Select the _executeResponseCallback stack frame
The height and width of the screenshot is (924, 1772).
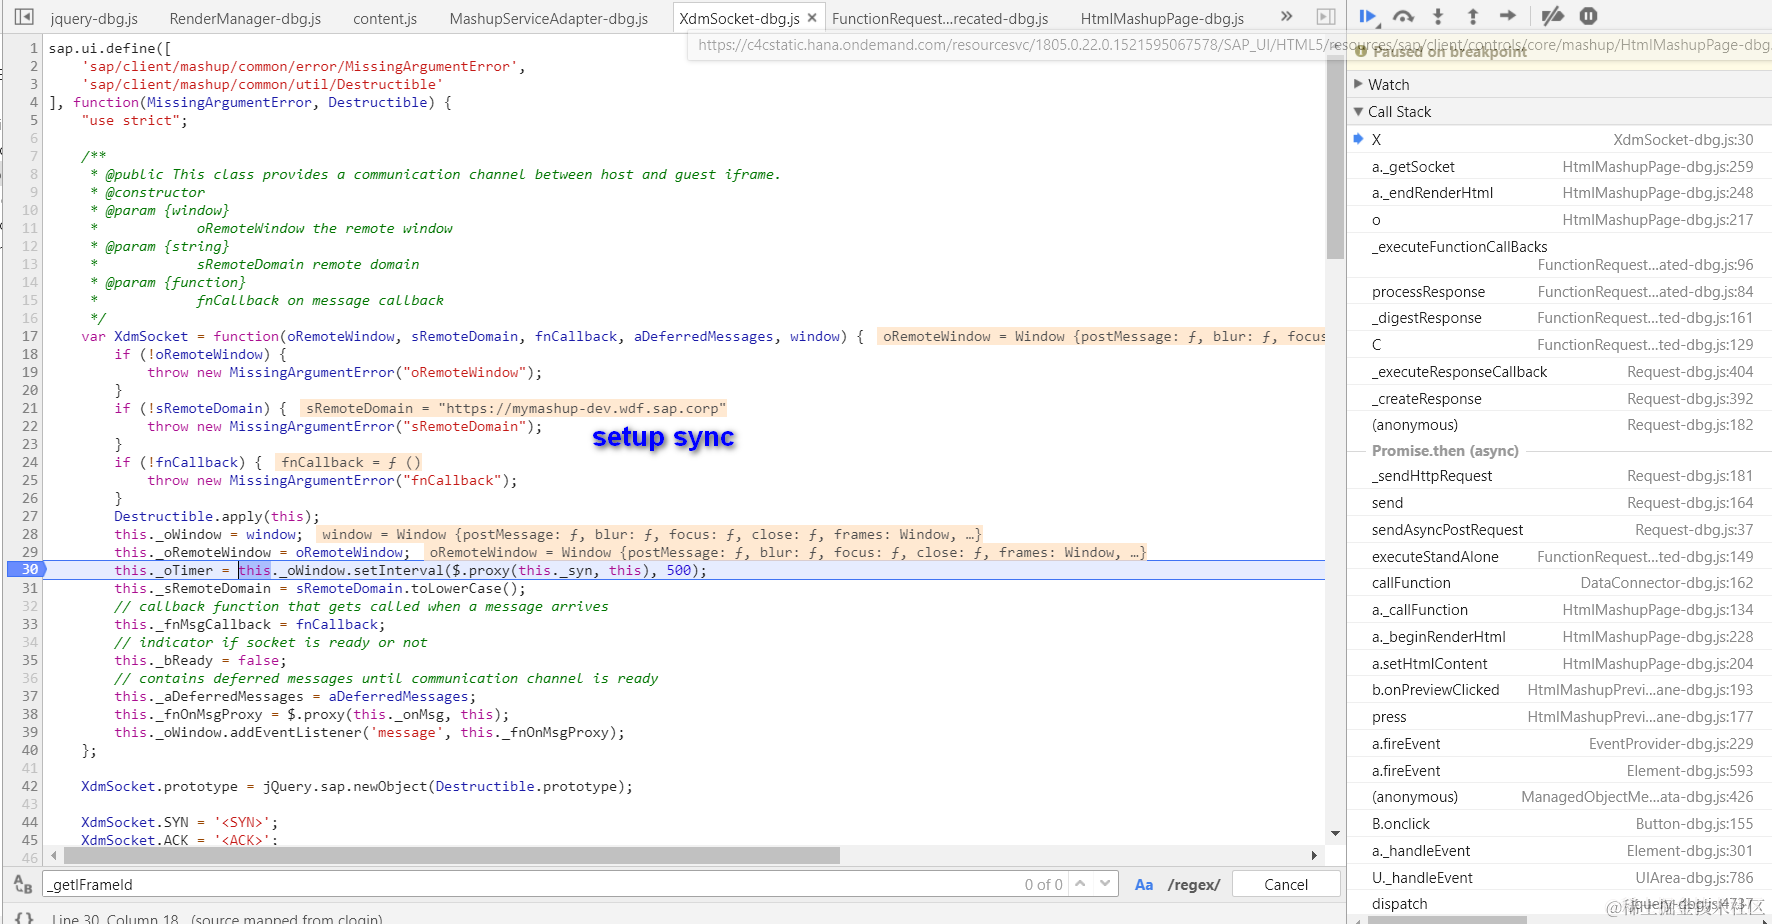tap(1560, 372)
